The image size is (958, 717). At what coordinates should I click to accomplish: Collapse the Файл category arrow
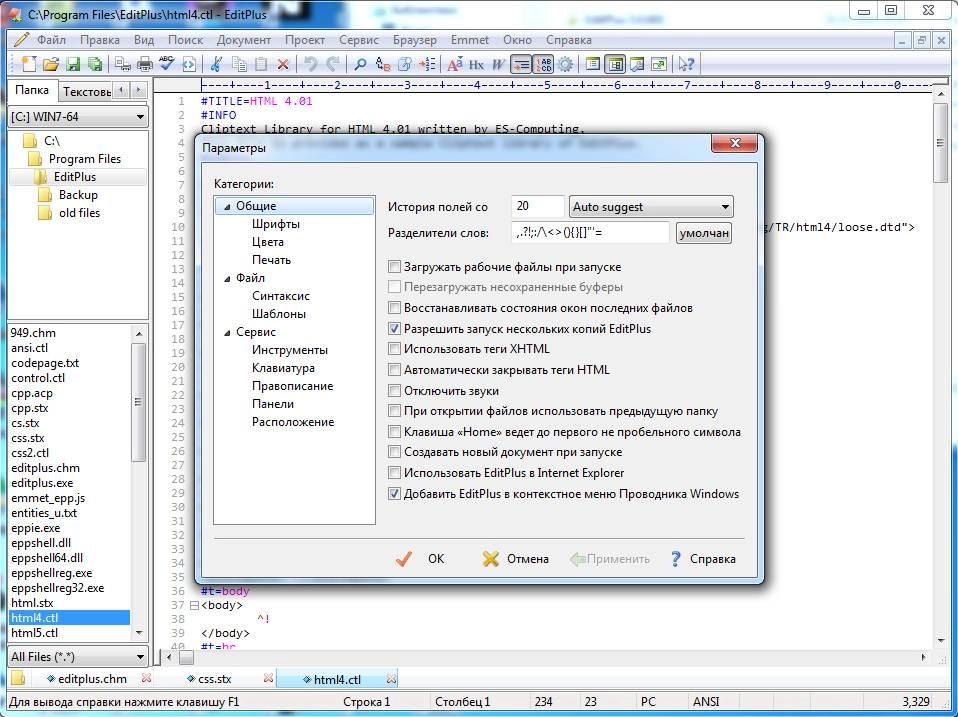click(227, 278)
